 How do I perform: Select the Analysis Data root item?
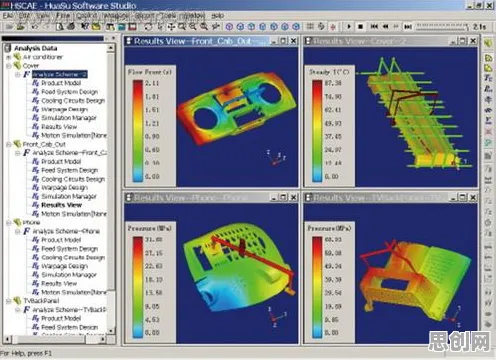[x=35, y=48]
